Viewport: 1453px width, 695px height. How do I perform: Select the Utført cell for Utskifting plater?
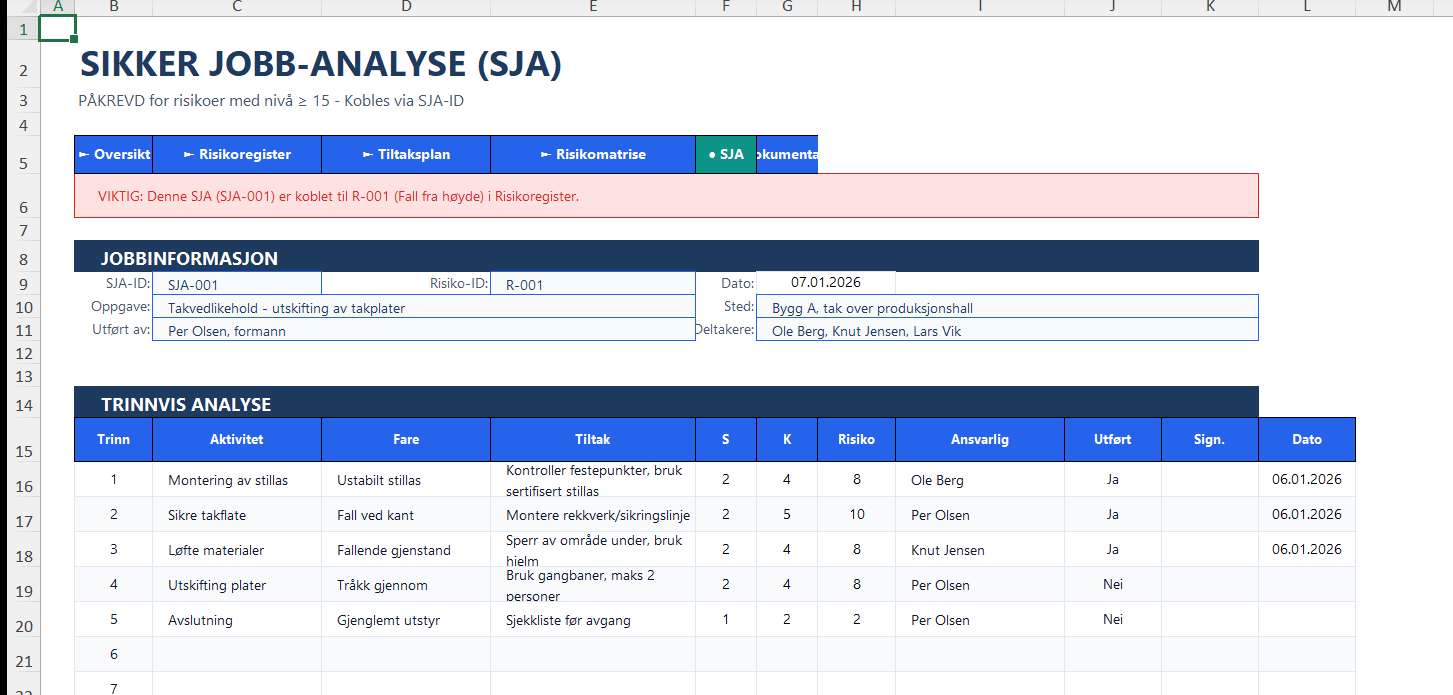pyautogui.click(x=1113, y=585)
